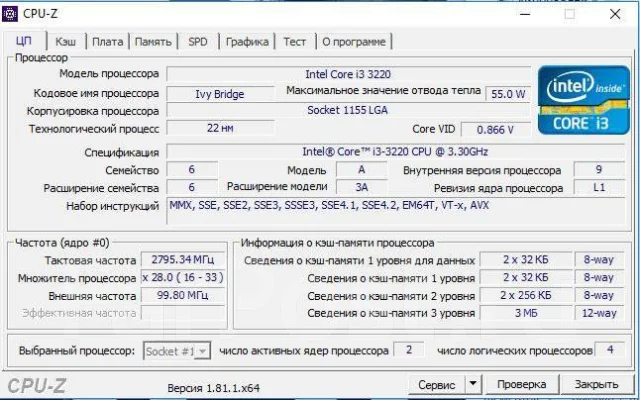The height and width of the screenshot is (400, 640).
Task: Open the Память tab
Action: click(x=153, y=42)
